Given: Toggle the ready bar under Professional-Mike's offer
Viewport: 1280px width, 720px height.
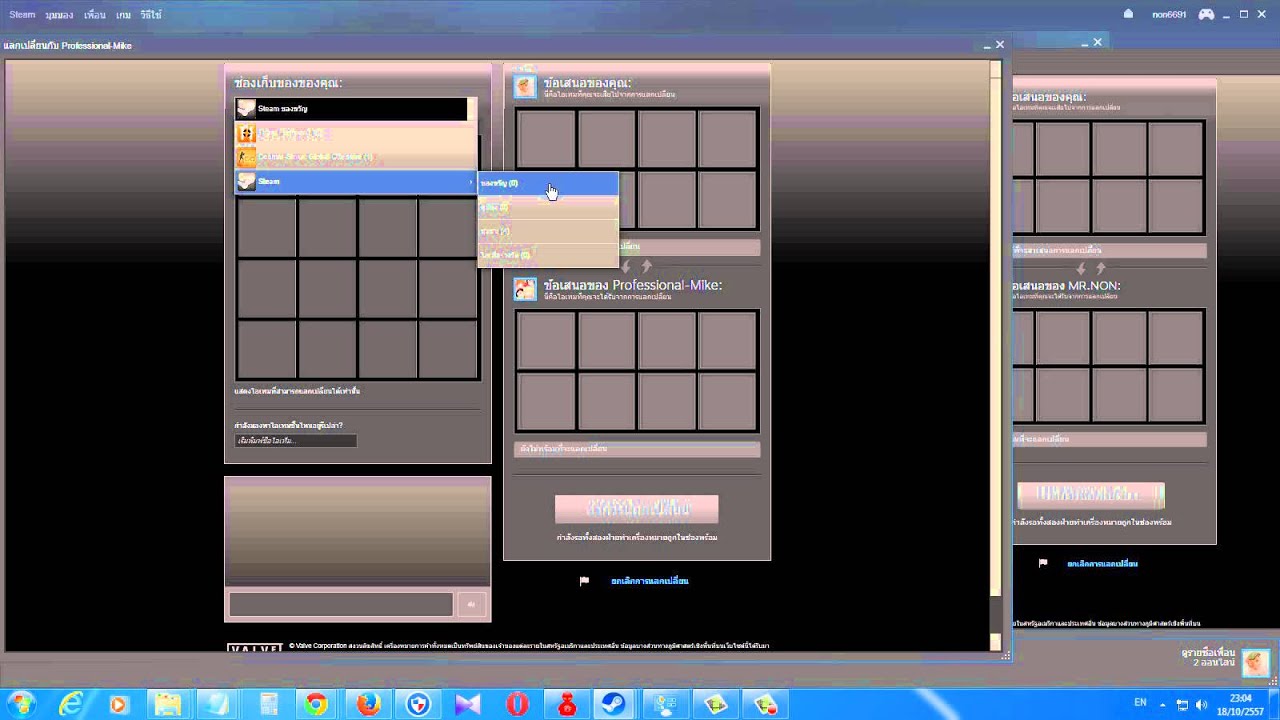Looking at the screenshot, I should coord(637,449).
